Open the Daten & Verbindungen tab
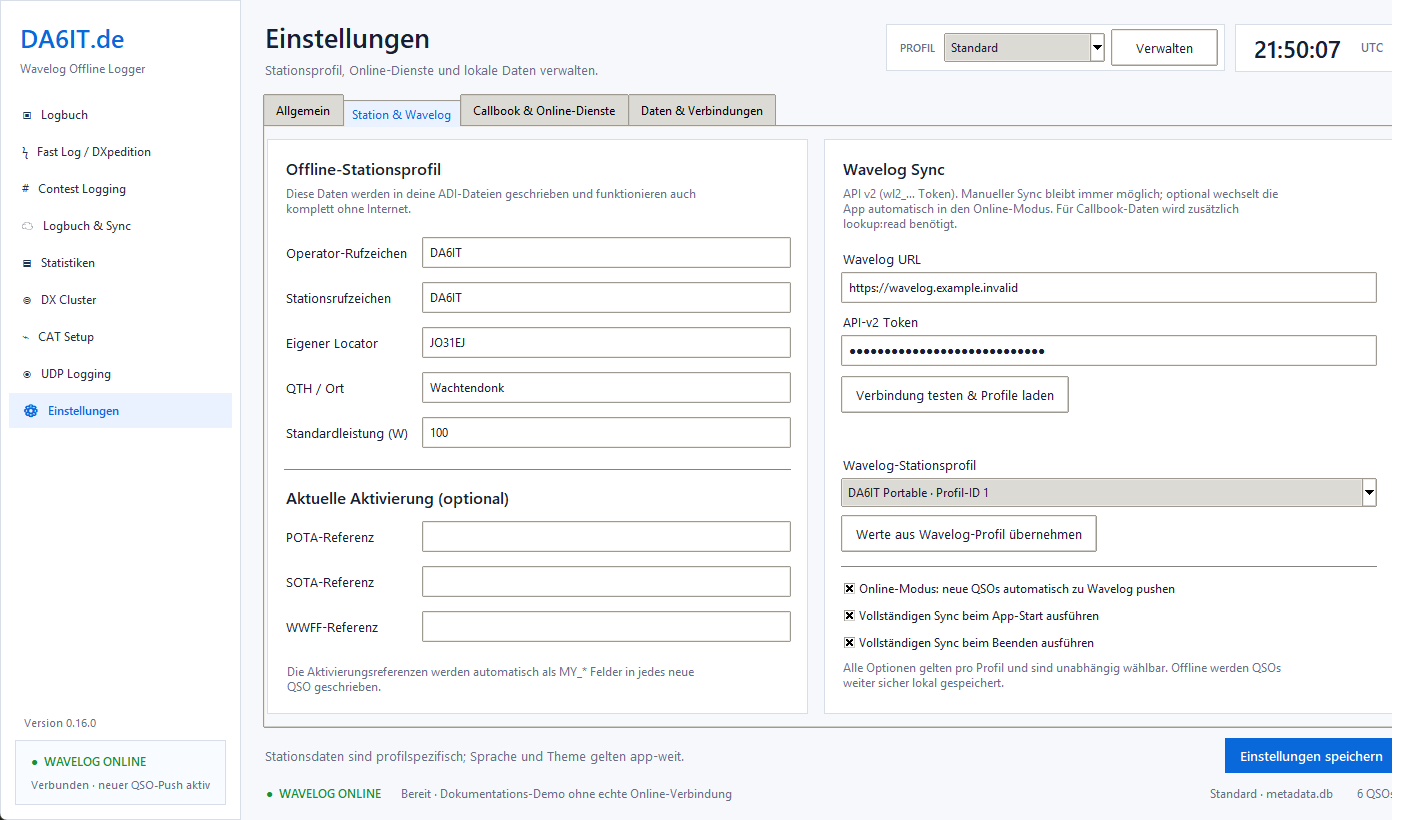1420x820 pixels. click(x=702, y=111)
